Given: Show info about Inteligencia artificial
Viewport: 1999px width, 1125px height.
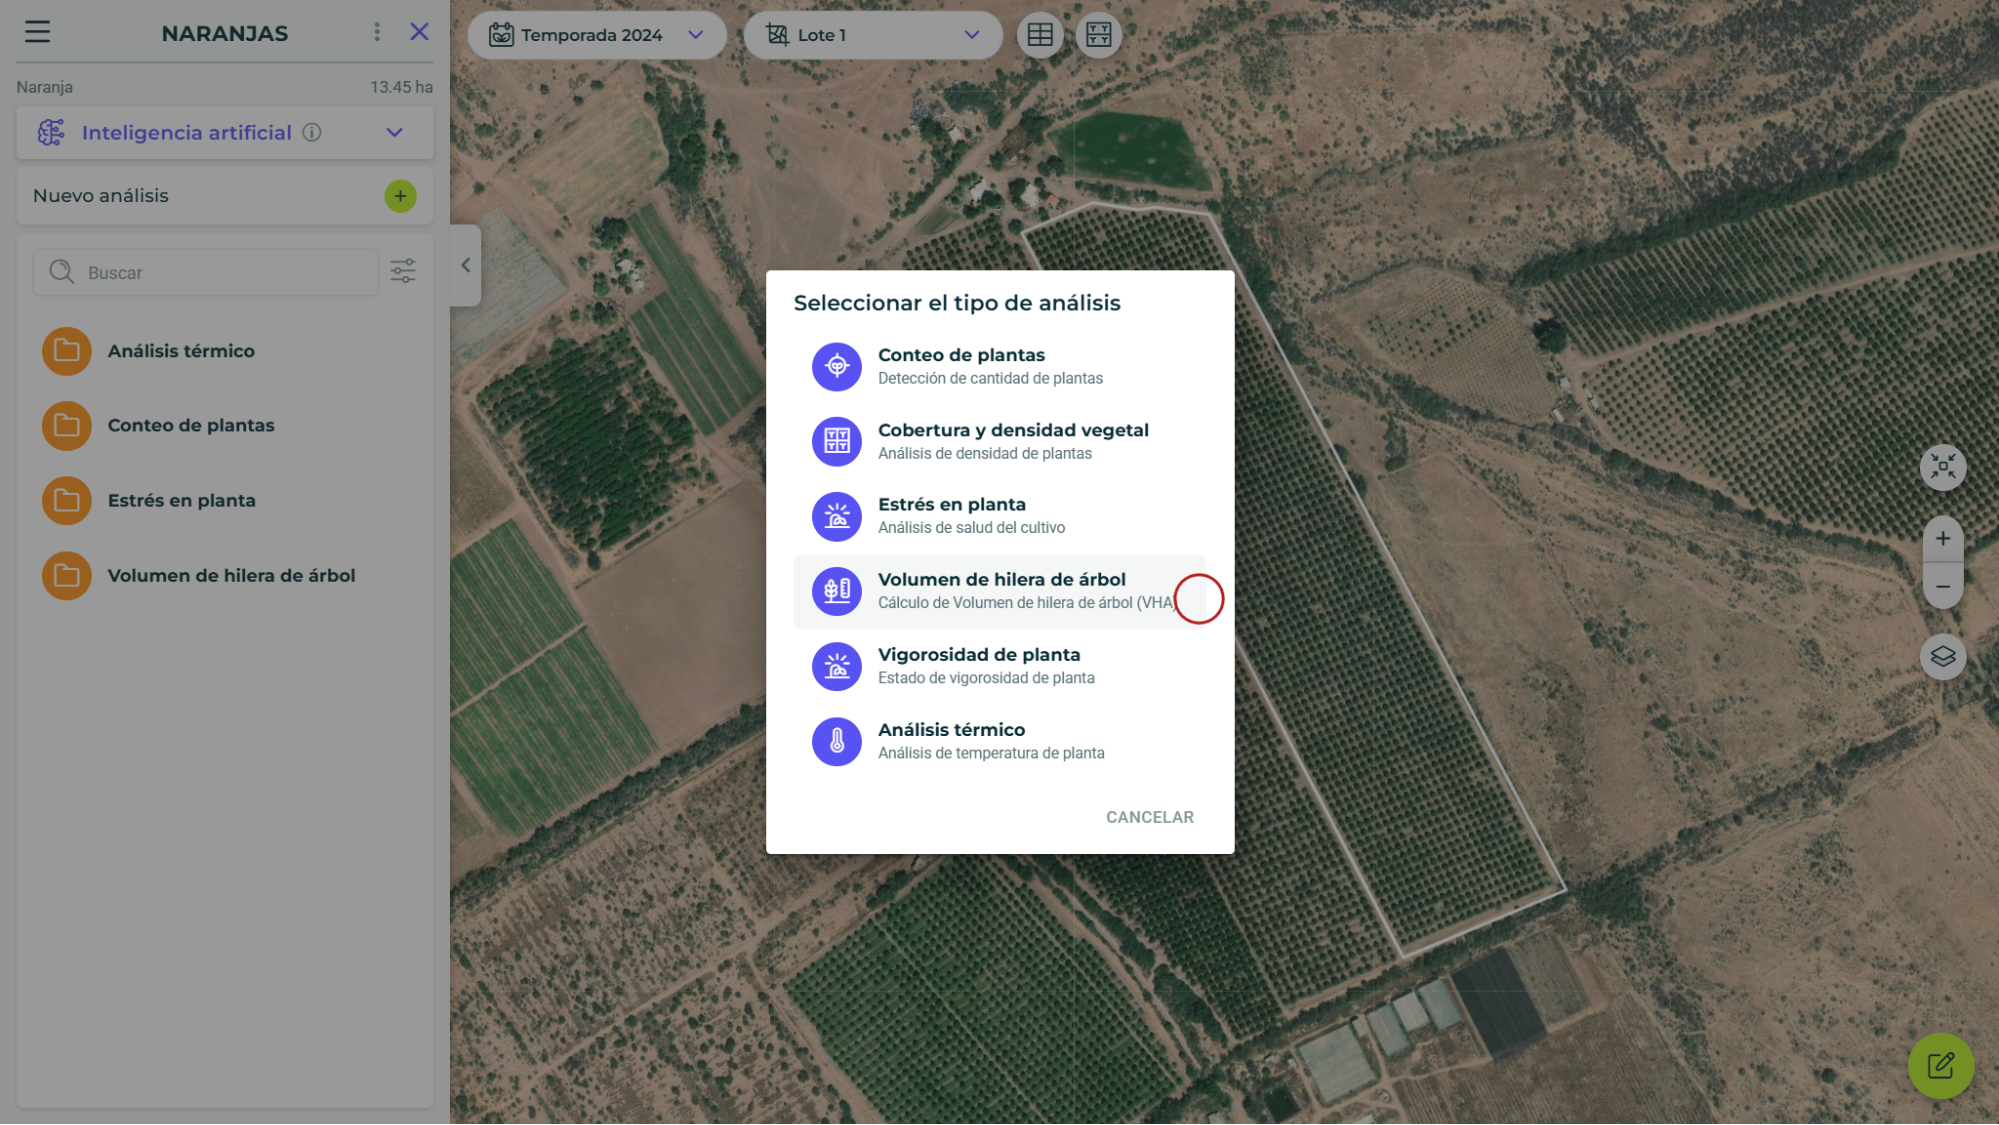Looking at the screenshot, I should tap(312, 132).
